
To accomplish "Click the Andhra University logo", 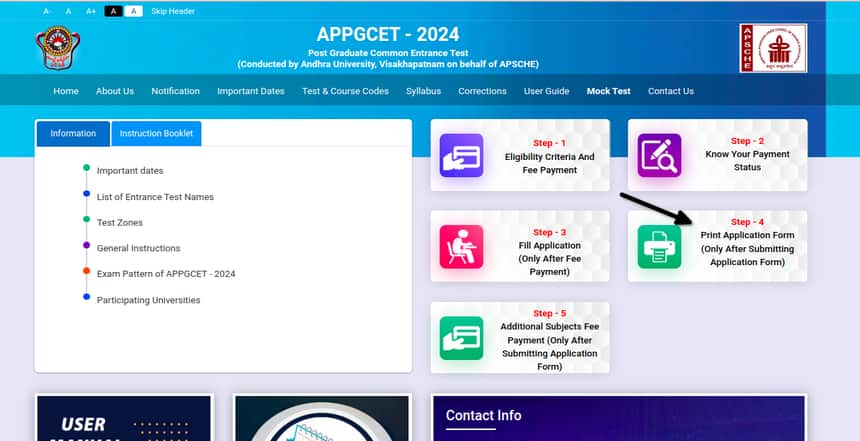I will [54, 48].
